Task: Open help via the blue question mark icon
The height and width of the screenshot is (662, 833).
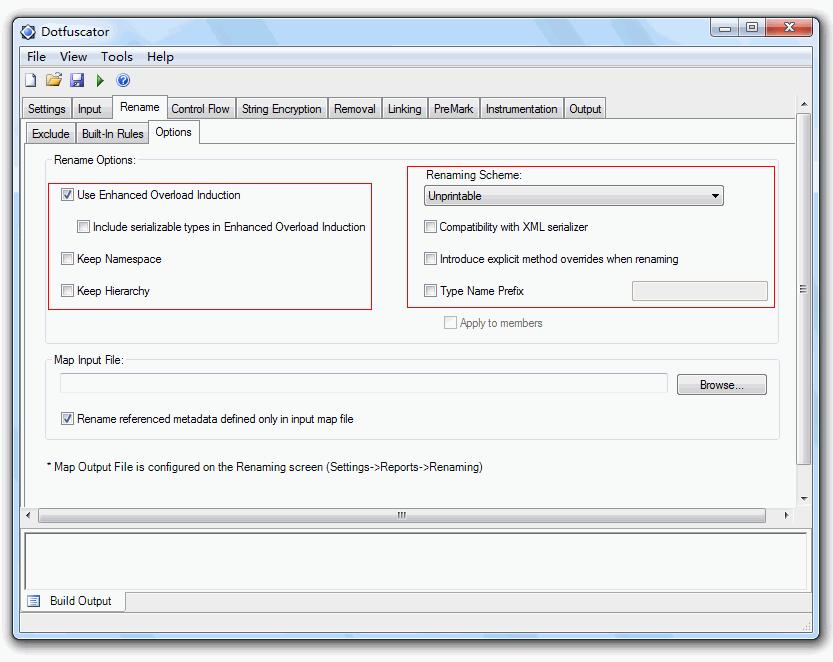Action: pos(123,80)
